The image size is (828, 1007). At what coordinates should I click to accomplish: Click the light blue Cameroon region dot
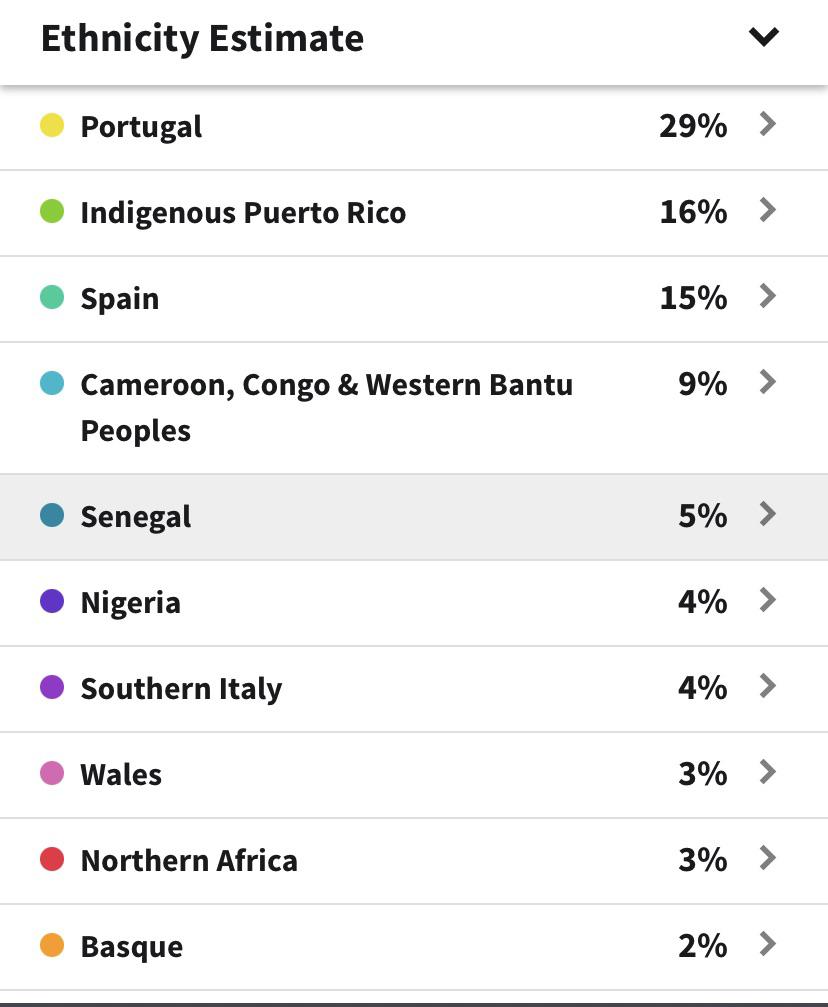pos(54,383)
